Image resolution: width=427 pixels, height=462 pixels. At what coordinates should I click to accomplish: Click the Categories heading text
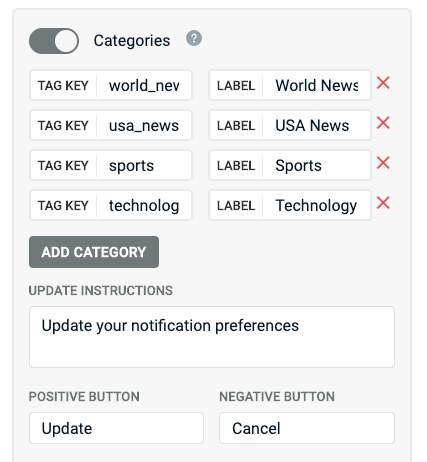coord(132,41)
